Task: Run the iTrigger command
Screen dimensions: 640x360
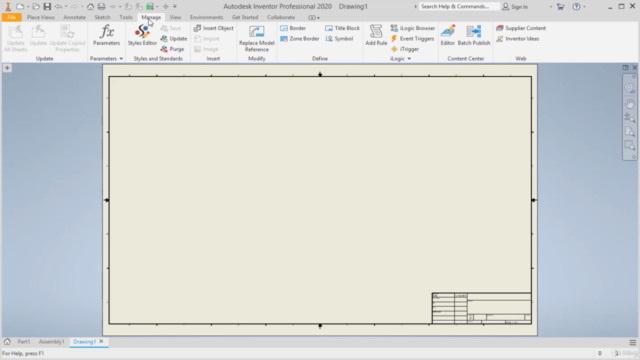Action: [x=404, y=49]
